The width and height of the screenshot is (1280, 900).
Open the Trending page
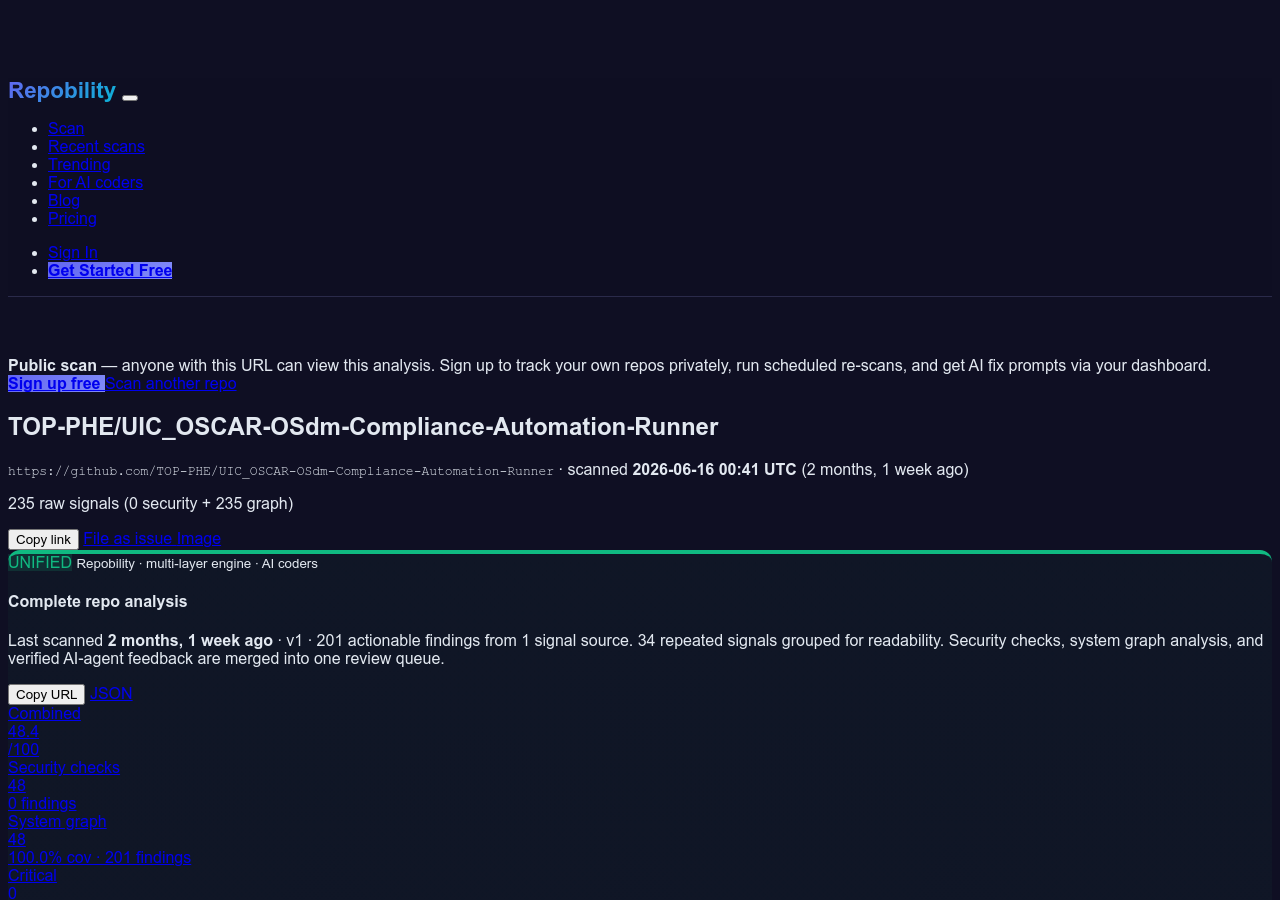(79, 164)
